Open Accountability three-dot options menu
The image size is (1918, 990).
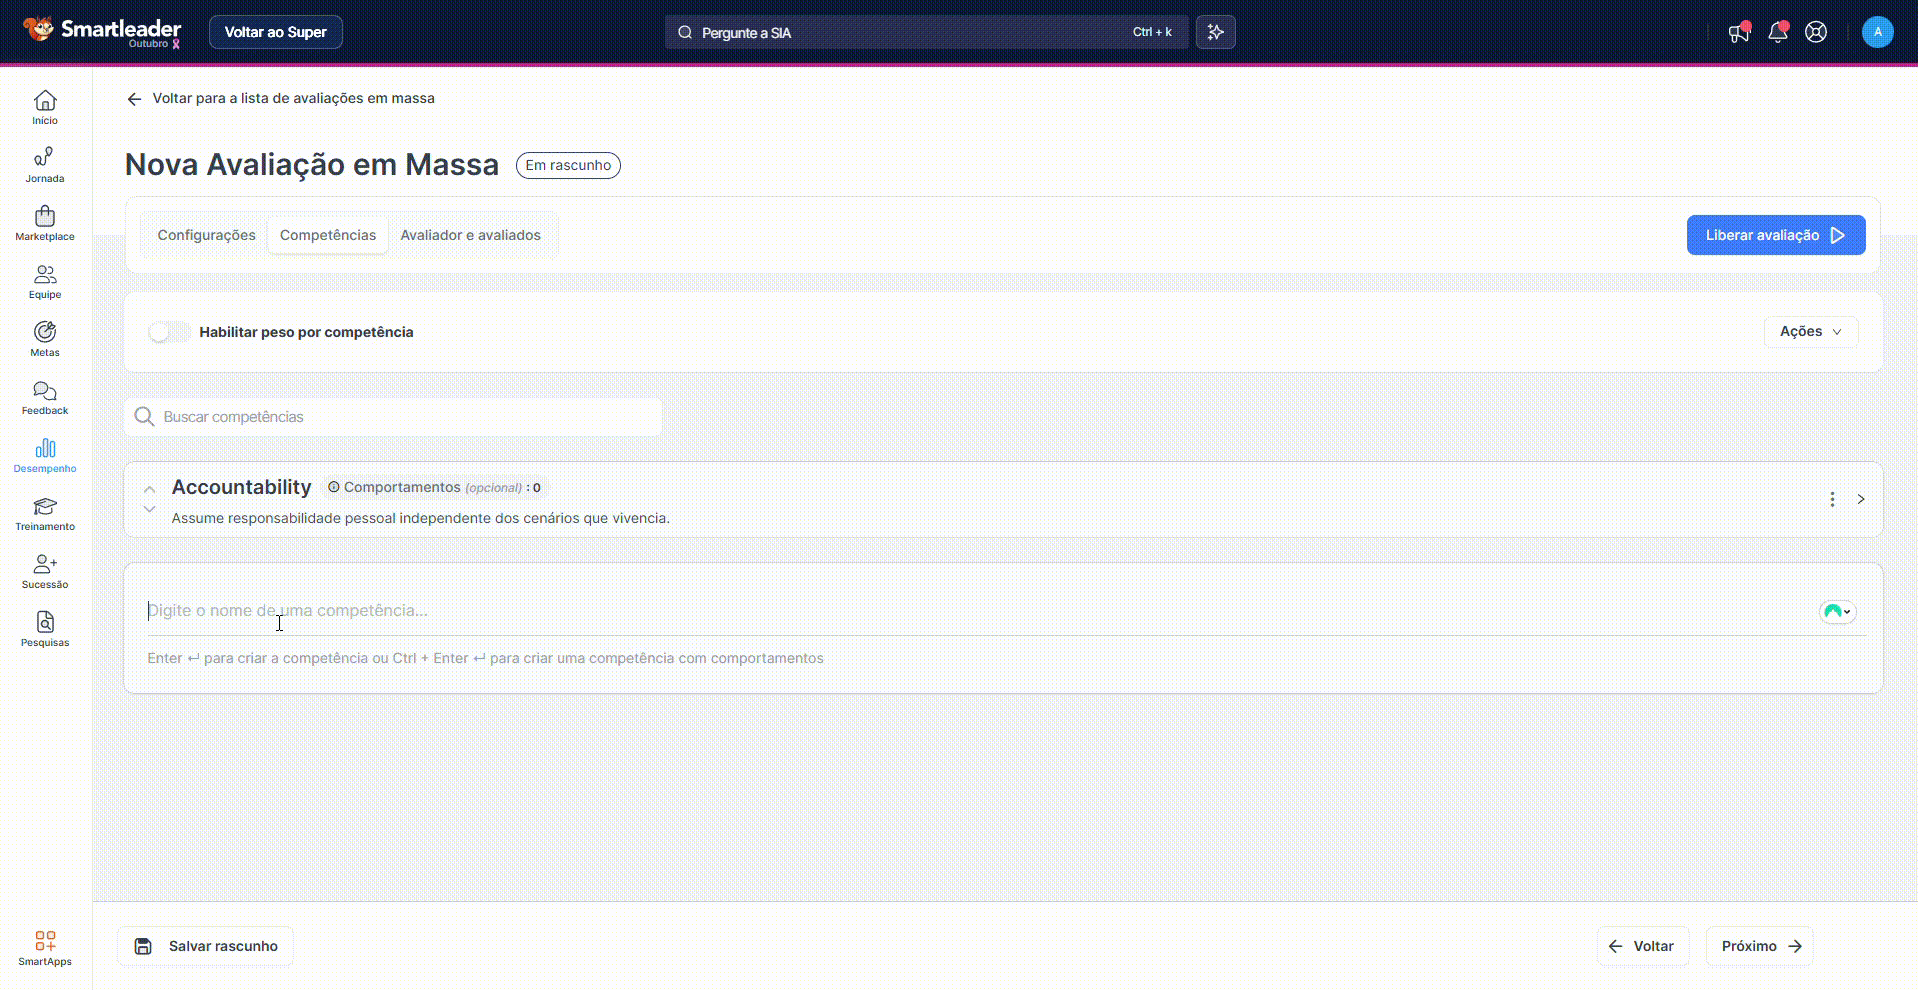click(x=1831, y=499)
